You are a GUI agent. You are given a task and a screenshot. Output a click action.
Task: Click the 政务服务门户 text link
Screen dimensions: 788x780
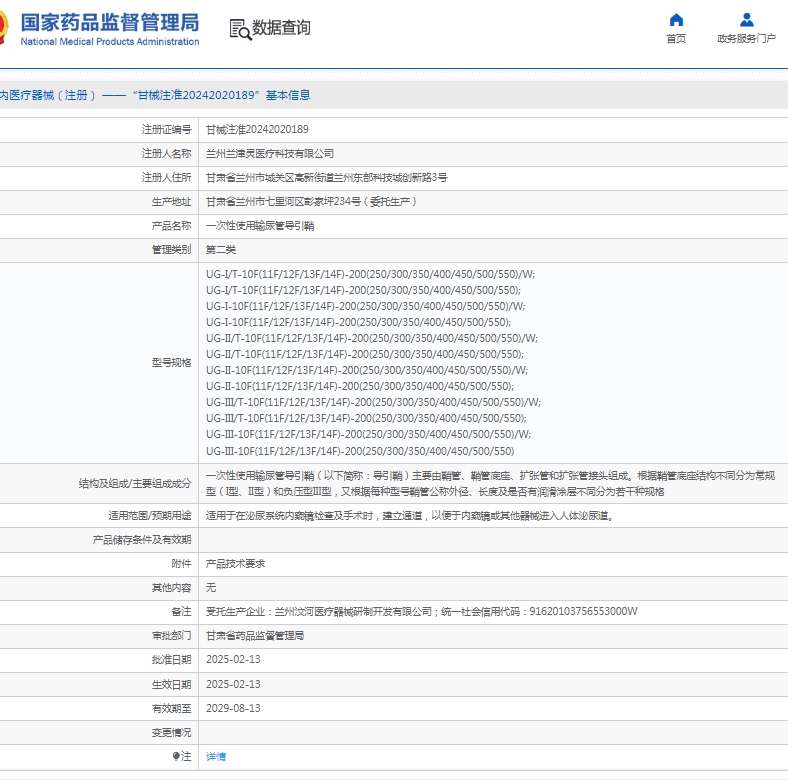pos(746,39)
